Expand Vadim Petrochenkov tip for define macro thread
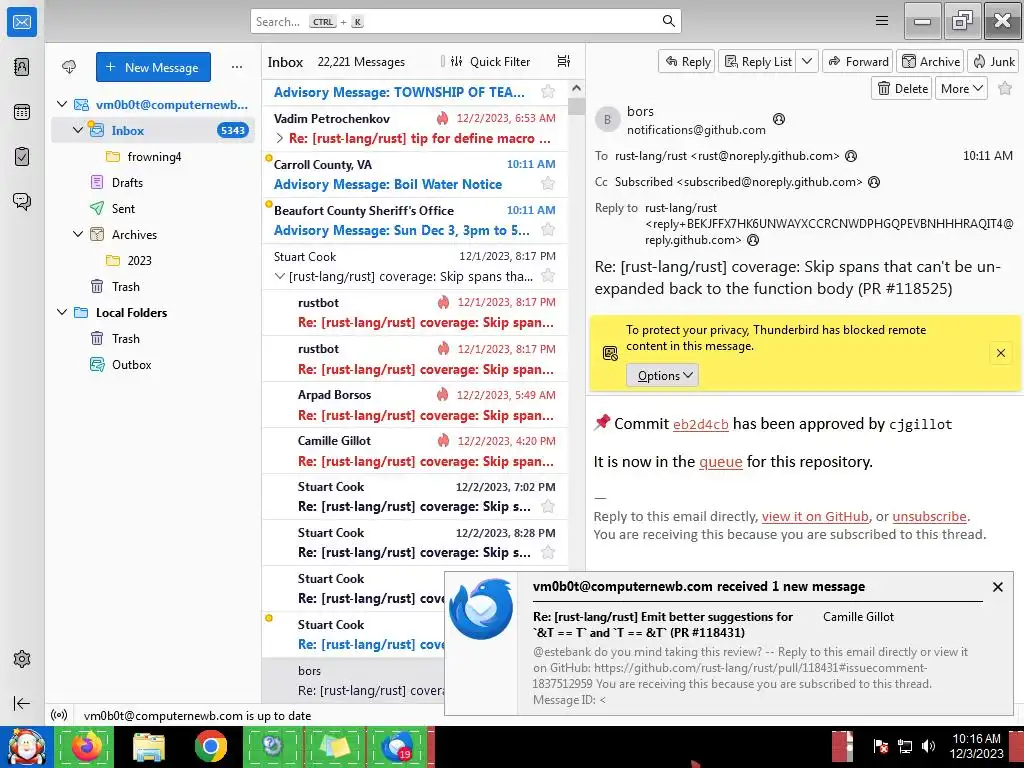Image resolution: width=1024 pixels, height=768 pixels. (x=280, y=138)
